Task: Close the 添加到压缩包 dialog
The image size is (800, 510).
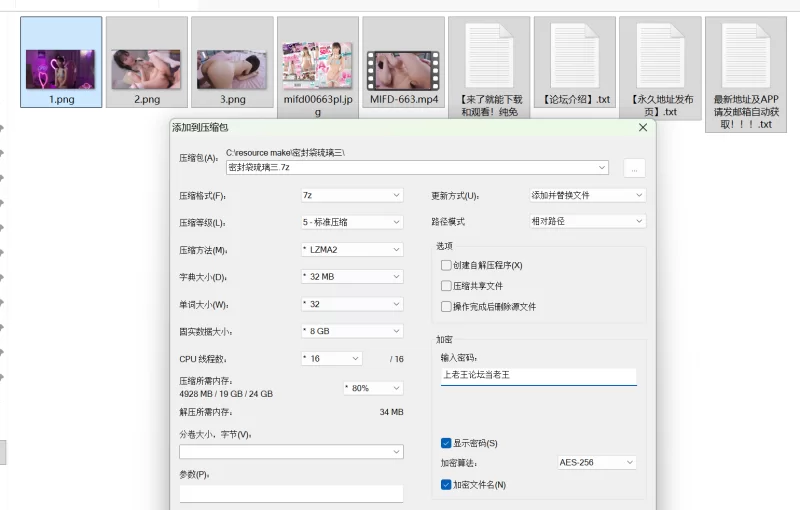Action: click(x=642, y=127)
